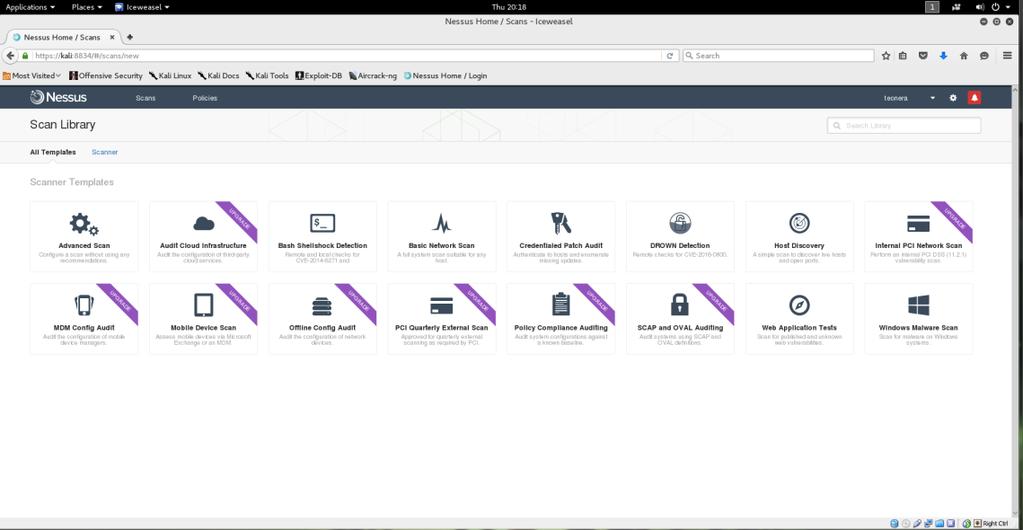Viewport: 1023px width, 530px height.
Task: Select the Nessus Home / Scans browser tab
Action: [x=63, y=37]
